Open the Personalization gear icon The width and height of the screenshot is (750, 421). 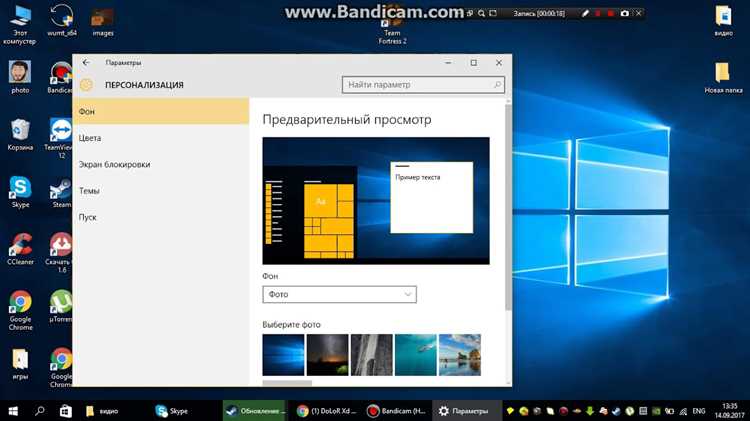pos(86,85)
